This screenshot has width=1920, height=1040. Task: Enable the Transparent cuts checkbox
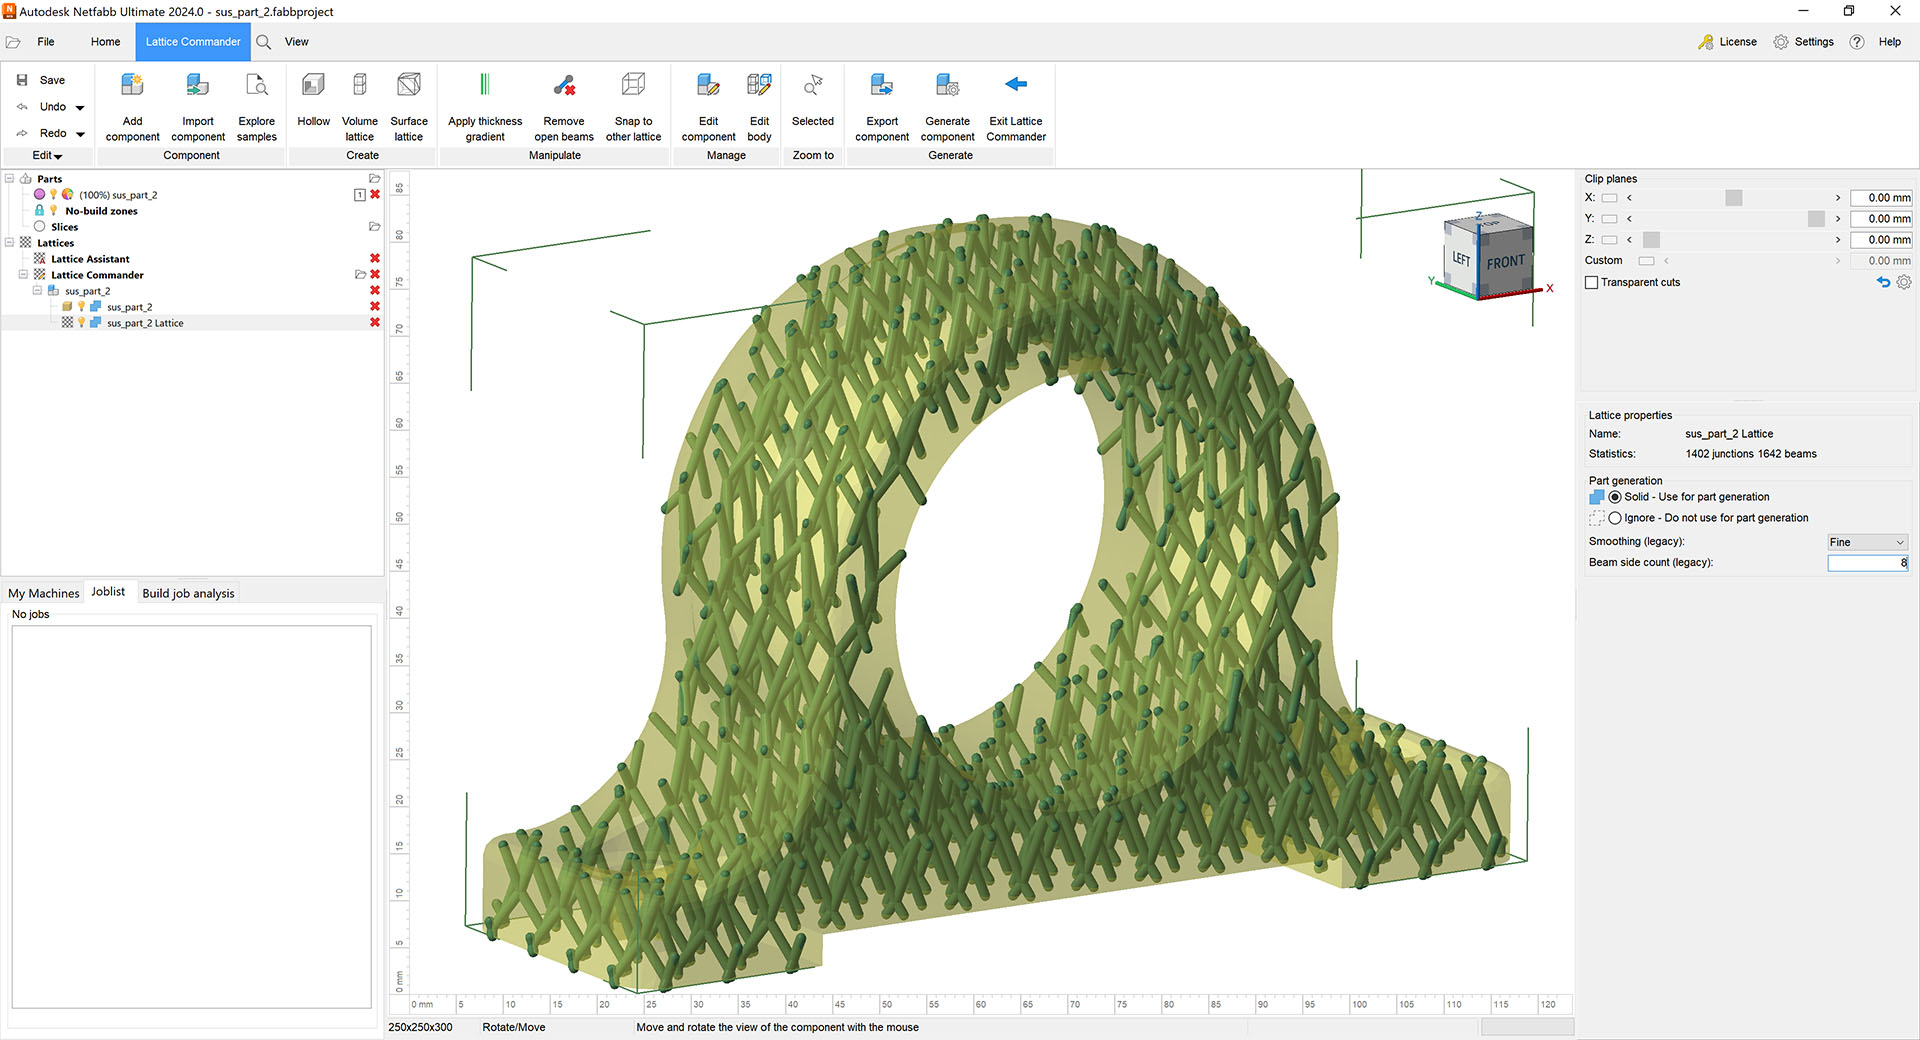point(1592,283)
